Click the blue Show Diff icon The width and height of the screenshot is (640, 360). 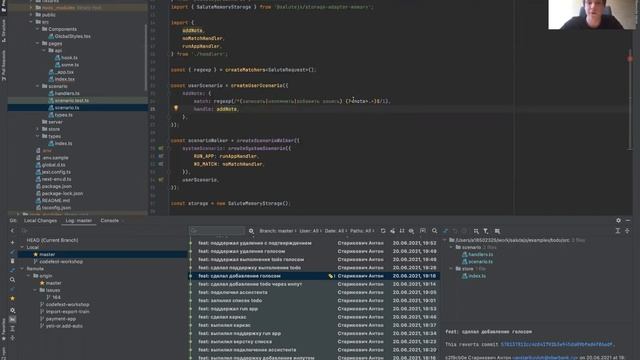(445, 231)
